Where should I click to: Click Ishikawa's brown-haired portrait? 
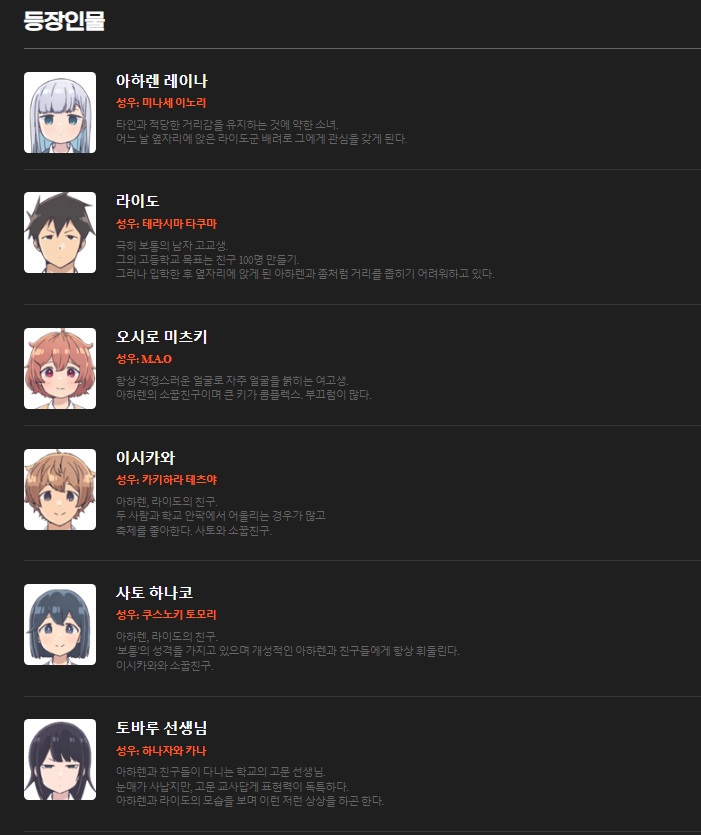point(60,489)
